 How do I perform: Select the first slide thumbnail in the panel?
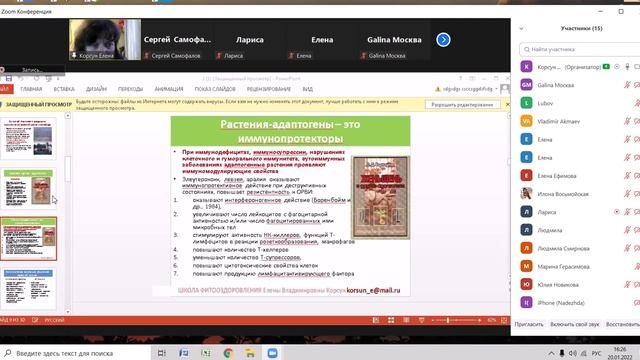(29, 139)
